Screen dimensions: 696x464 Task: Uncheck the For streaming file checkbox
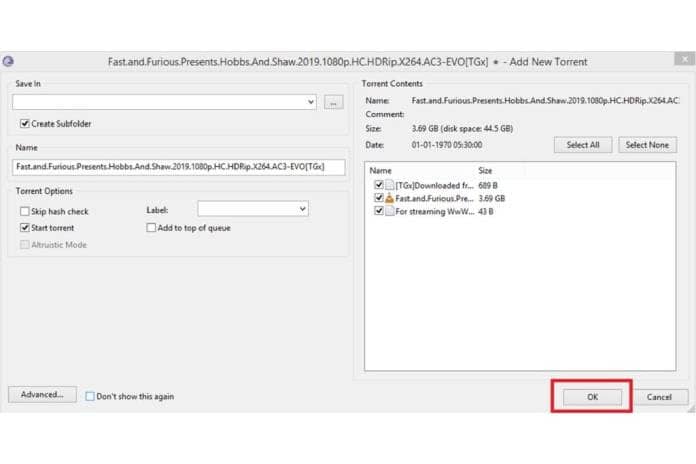tap(378, 211)
